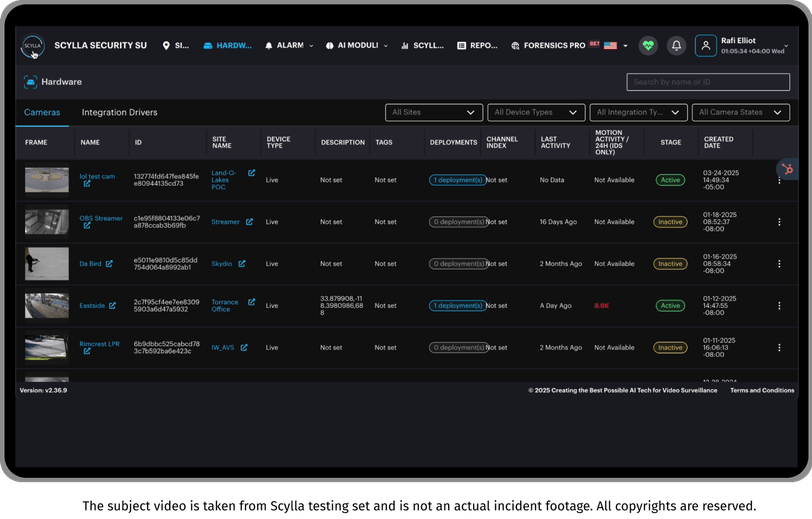
Task: Open the OBS Streamer frame thumbnail
Action: (x=47, y=222)
